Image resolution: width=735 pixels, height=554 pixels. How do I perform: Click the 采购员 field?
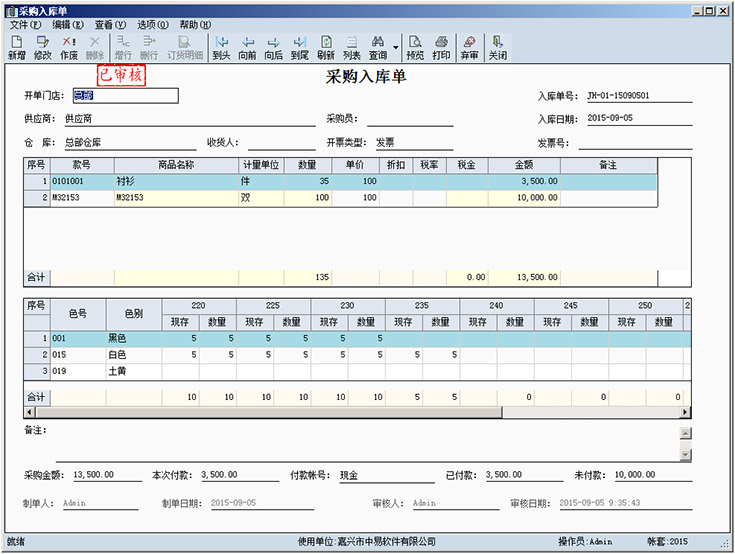(410, 119)
